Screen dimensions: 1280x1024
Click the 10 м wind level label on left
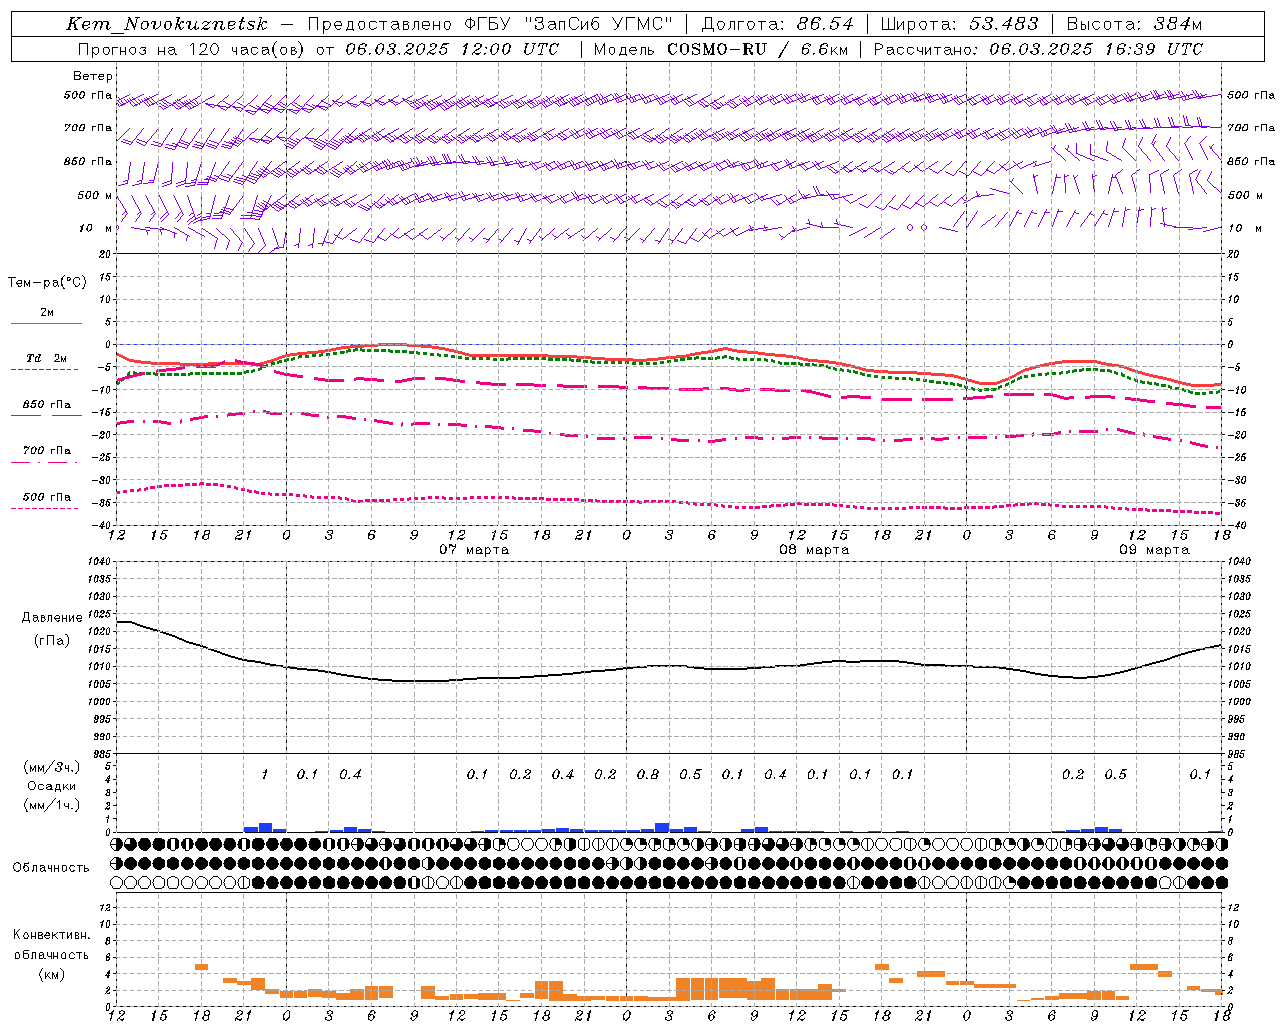point(95,228)
